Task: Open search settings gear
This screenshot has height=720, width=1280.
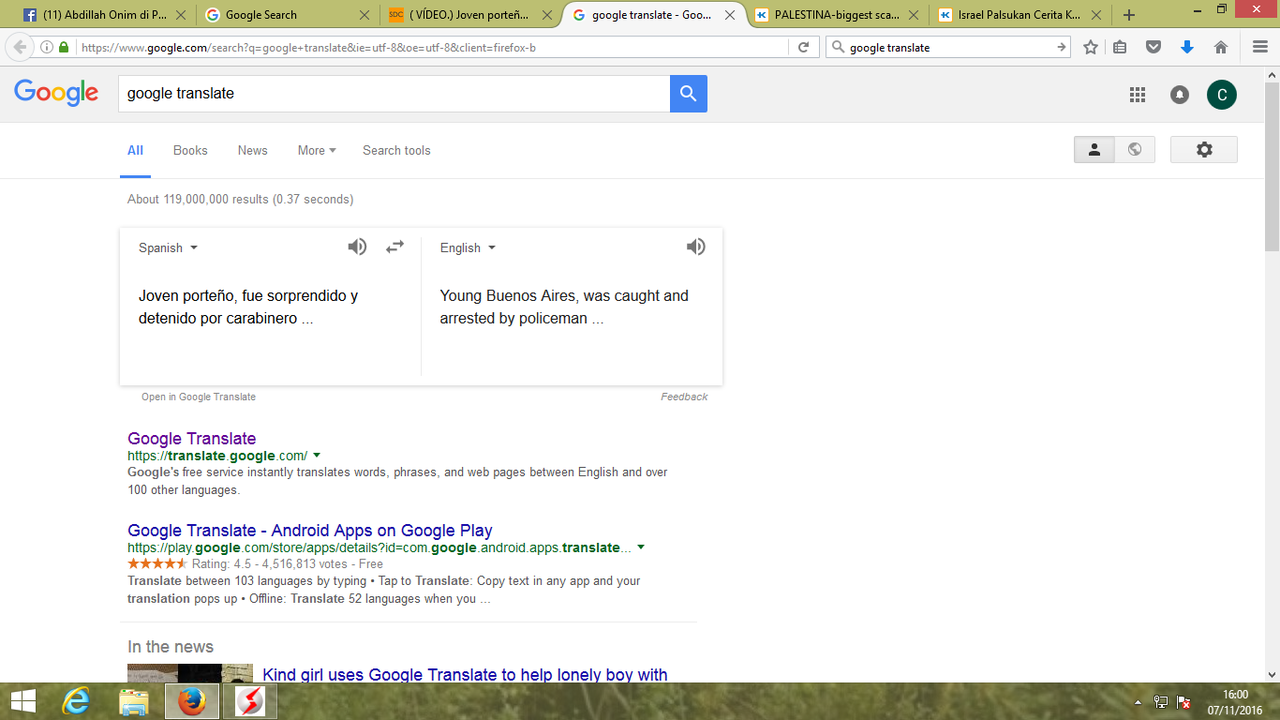Action: point(1204,150)
